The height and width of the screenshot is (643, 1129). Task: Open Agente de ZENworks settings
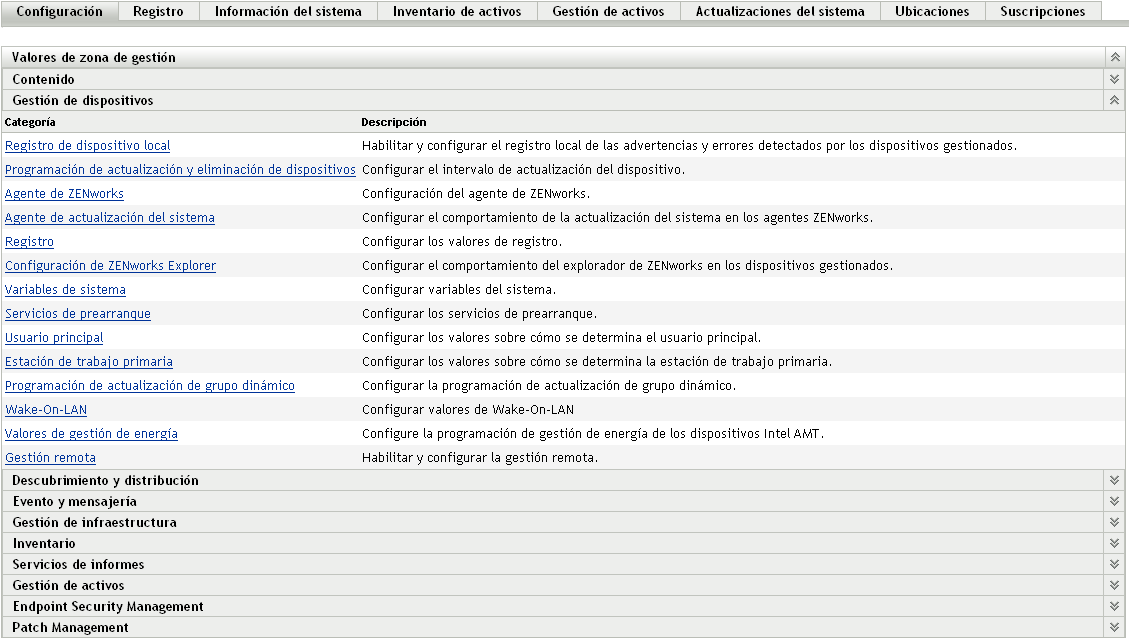(63, 193)
